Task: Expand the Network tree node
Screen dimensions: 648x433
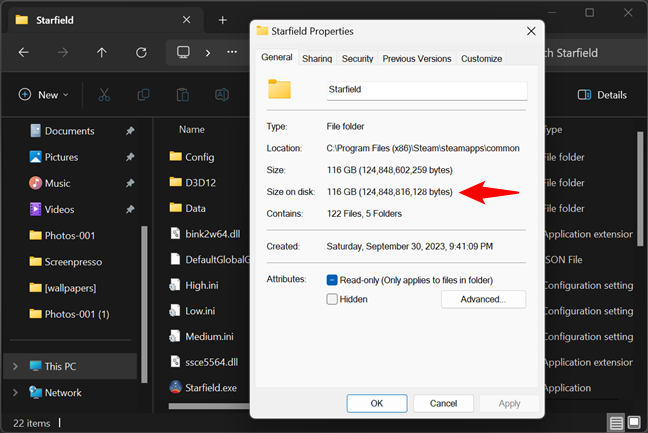Action: [14, 393]
